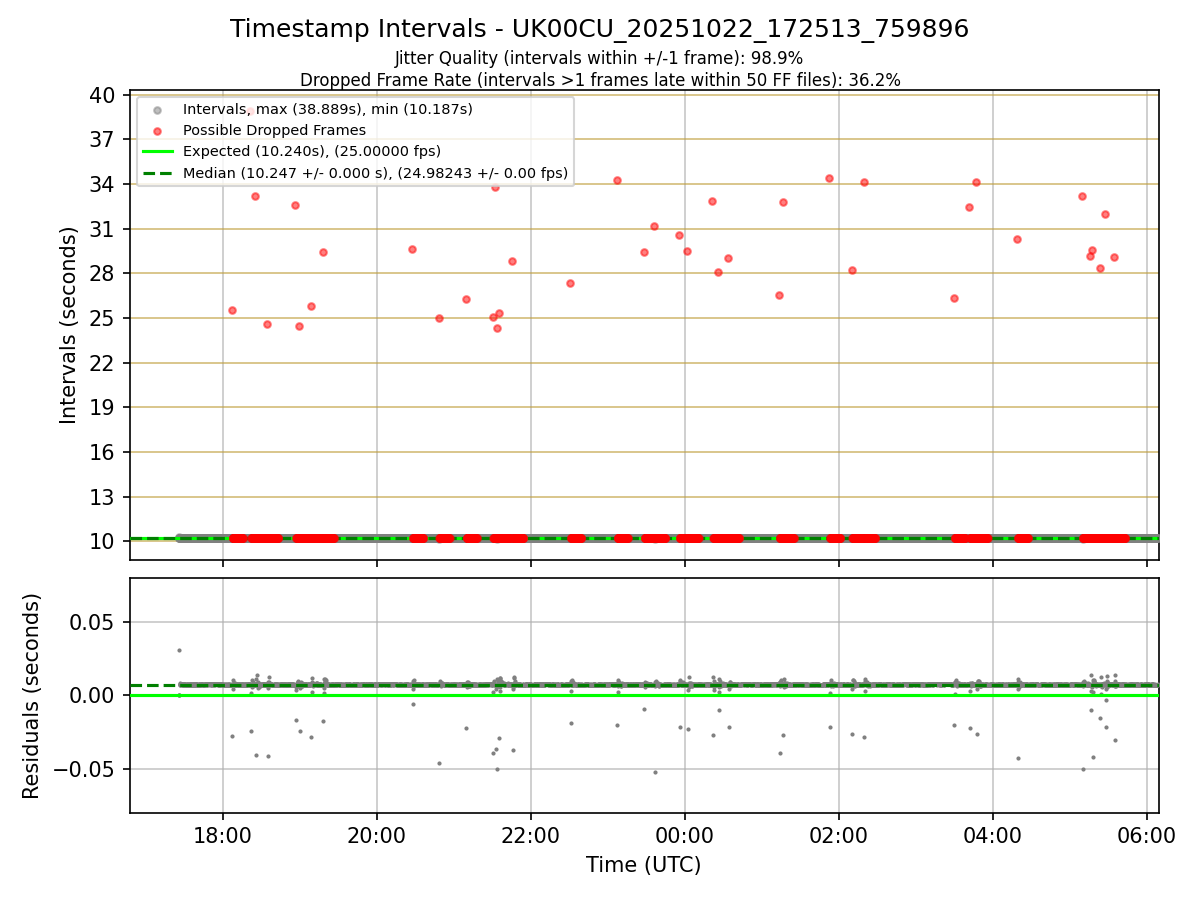Click the y-axis tick label "34"
This screenshot has width=1200, height=900.
click(x=102, y=184)
